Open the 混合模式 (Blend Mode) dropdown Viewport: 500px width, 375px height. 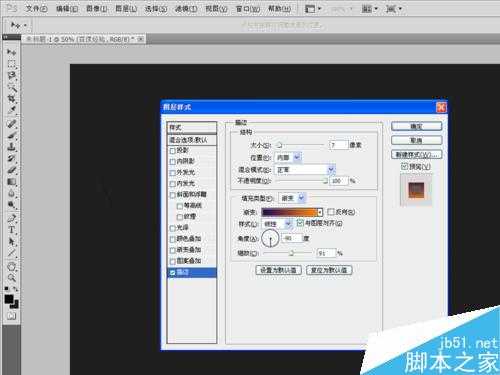[x=305, y=170]
